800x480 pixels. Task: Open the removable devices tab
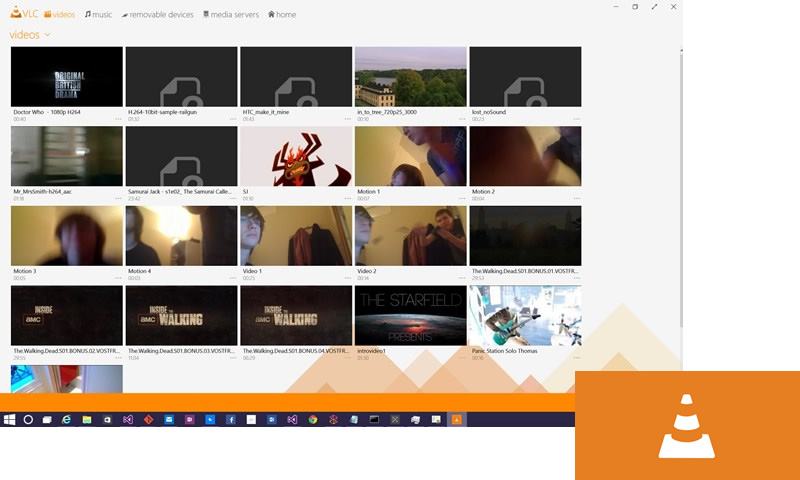[158, 14]
